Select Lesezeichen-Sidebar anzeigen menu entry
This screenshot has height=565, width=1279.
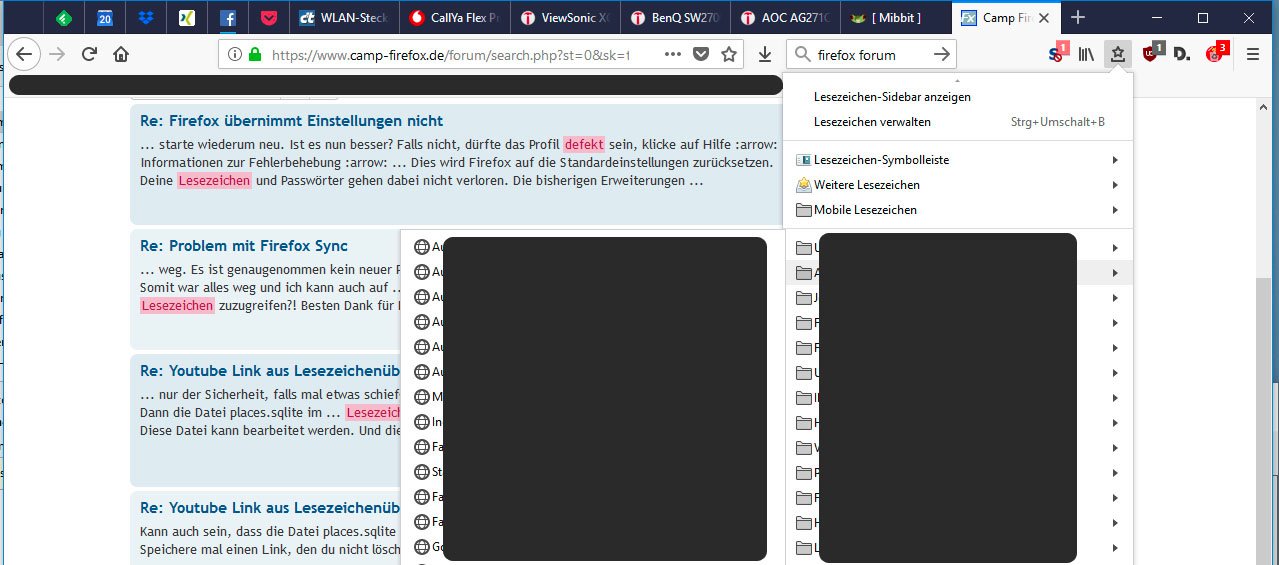[x=892, y=97]
